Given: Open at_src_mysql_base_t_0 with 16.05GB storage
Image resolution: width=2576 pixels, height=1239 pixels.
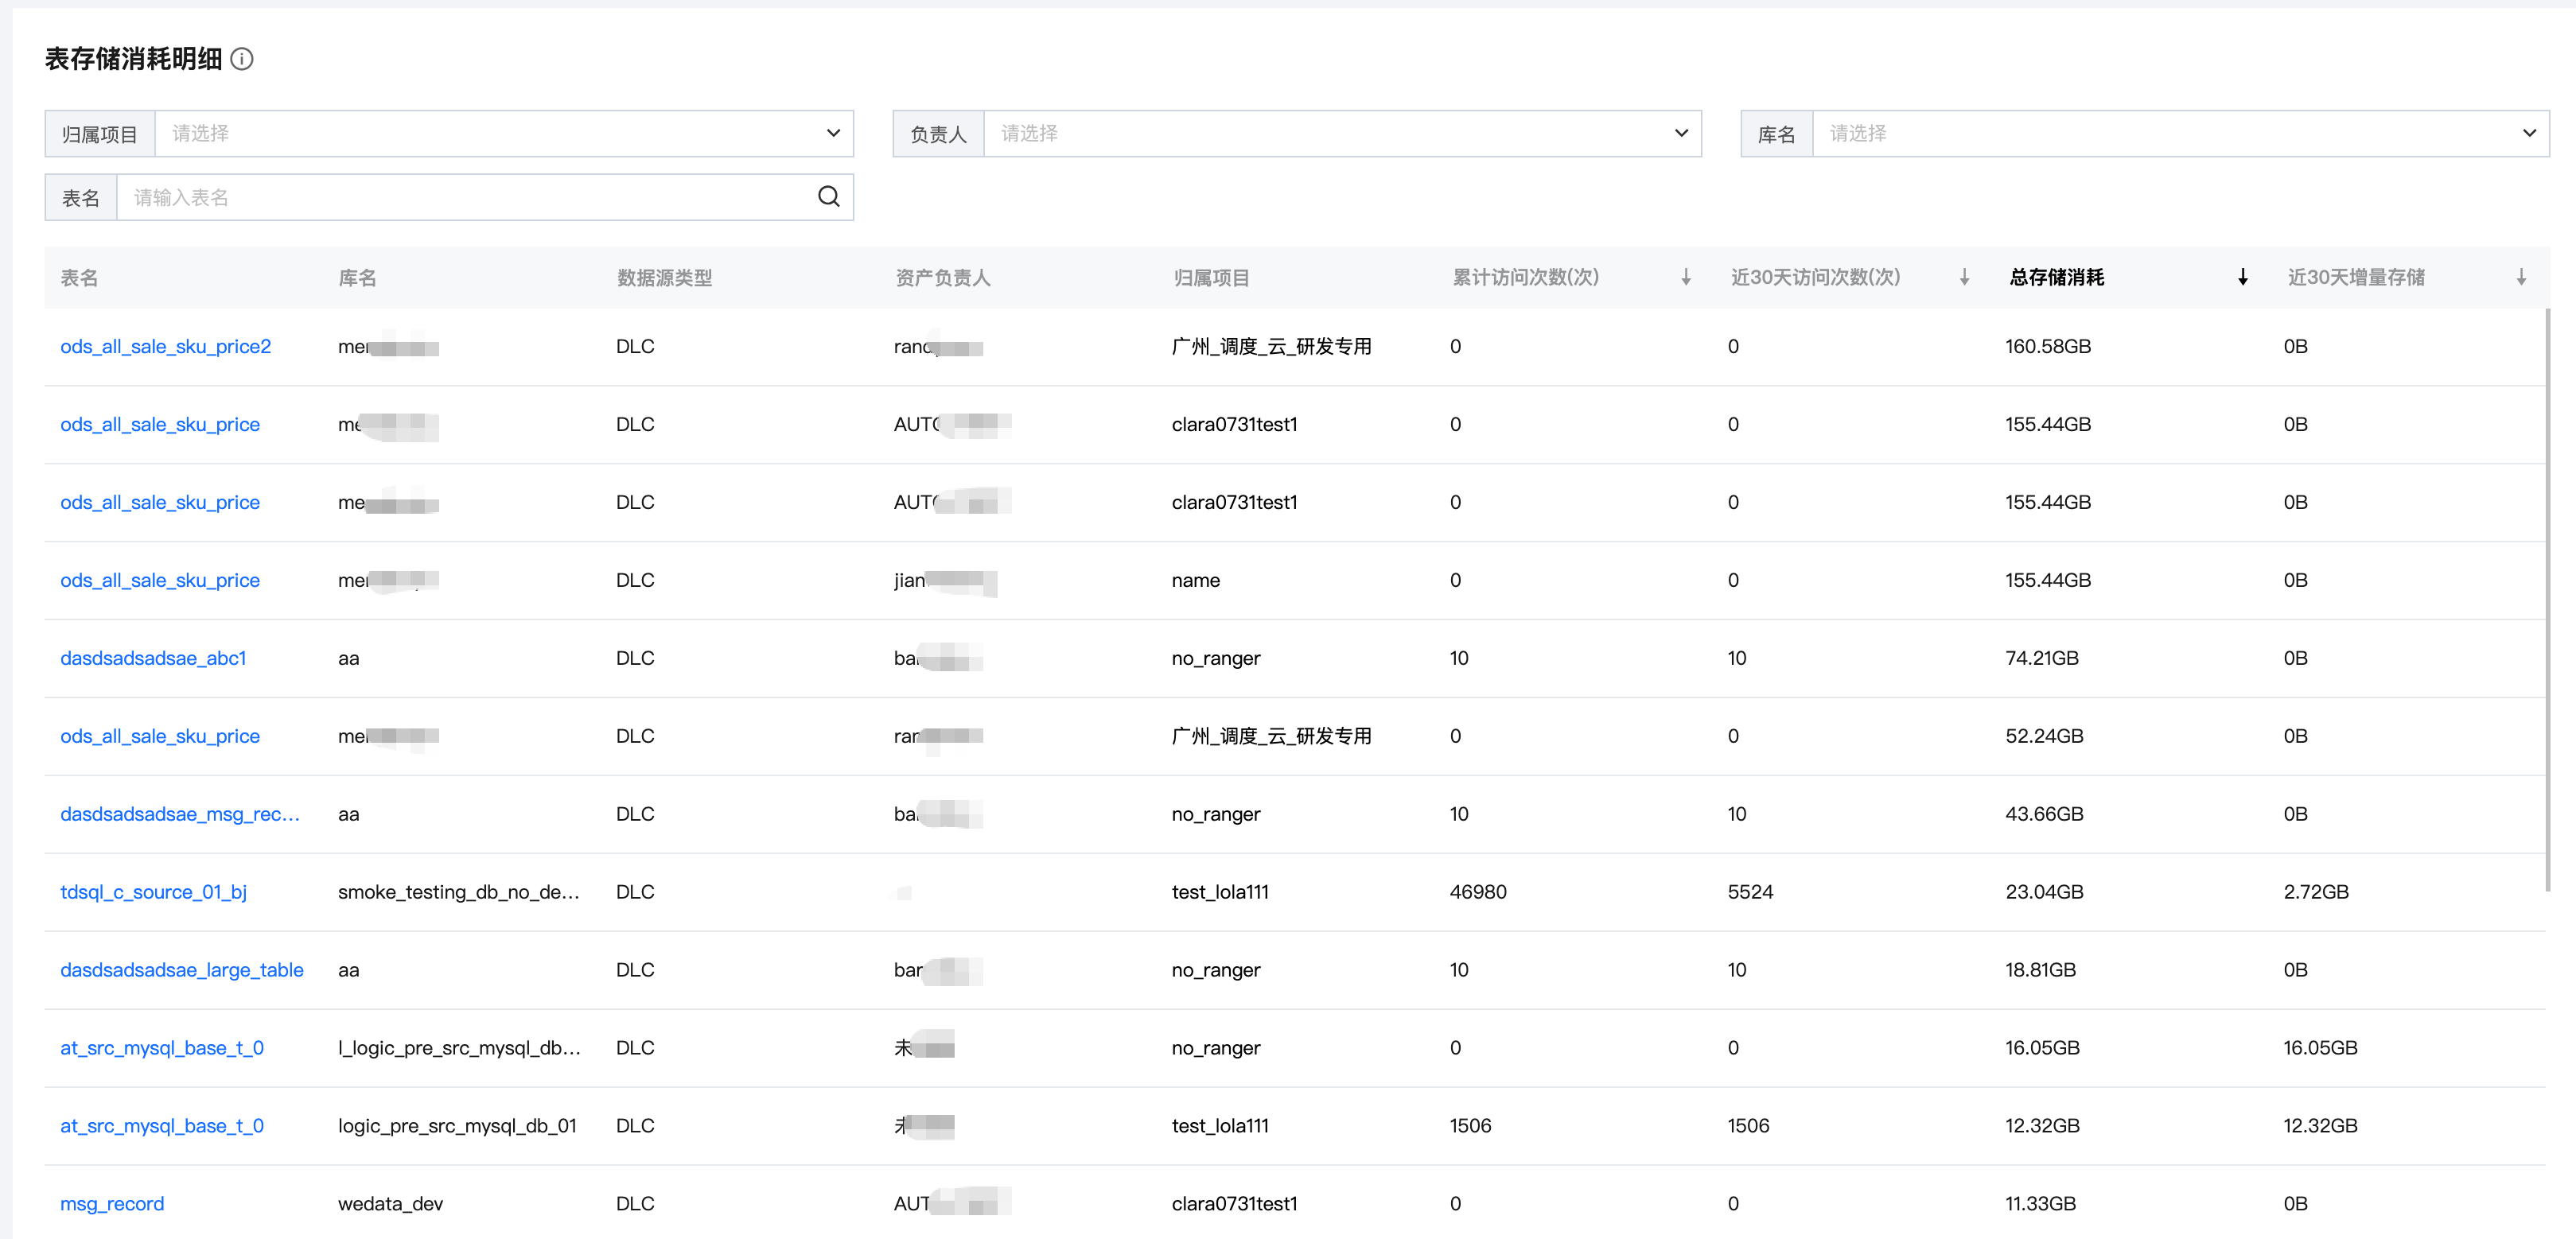Looking at the screenshot, I should pyautogui.click(x=162, y=1048).
